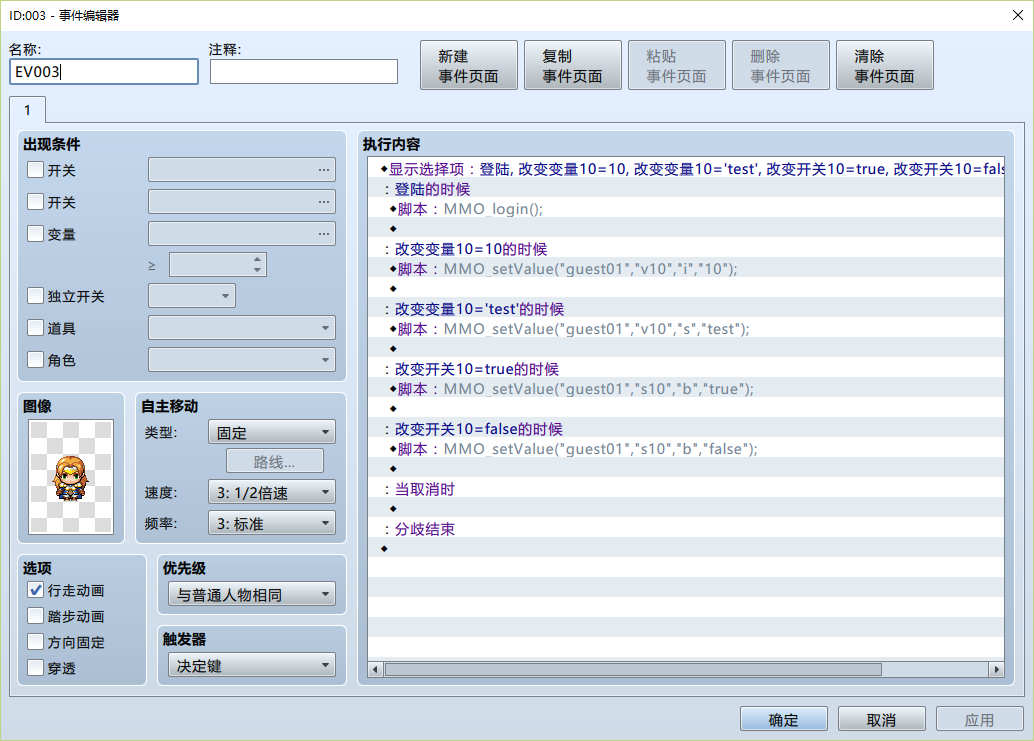1034x741 pixels.
Task: Select the MMO_login() script command line
Action: (x=686, y=209)
